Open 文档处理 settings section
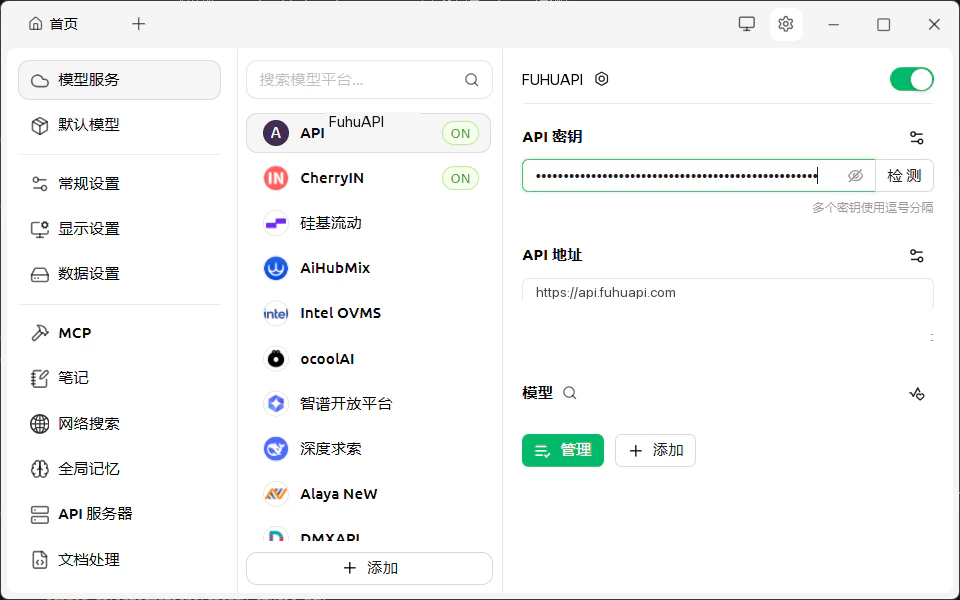The width and height of the screenshot is (960, 600). point(119,560)
